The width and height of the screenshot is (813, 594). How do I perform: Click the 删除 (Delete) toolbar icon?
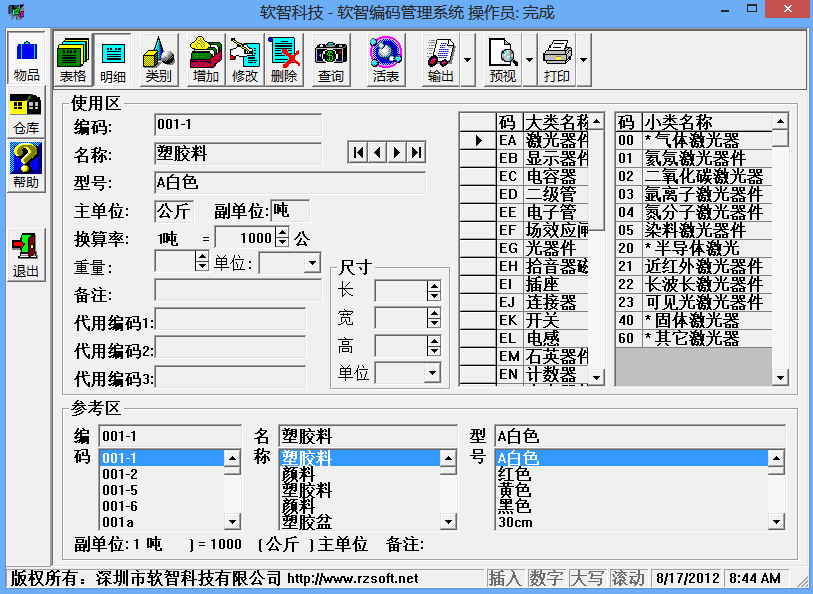(284, 60)
